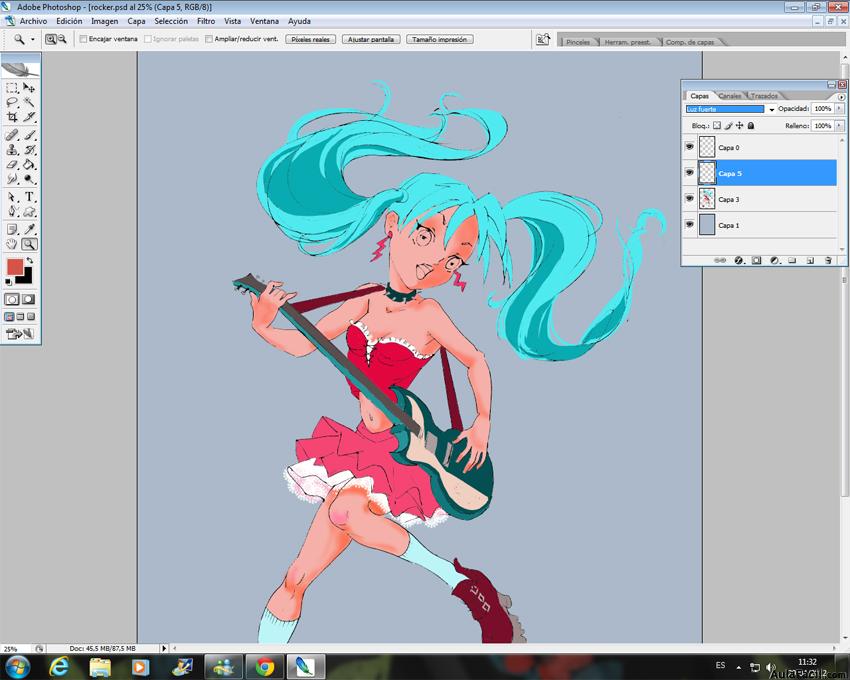Viewport: 850px width, 680px height.
Task: Toggle lock position icon
Action: tap(739, 125)
